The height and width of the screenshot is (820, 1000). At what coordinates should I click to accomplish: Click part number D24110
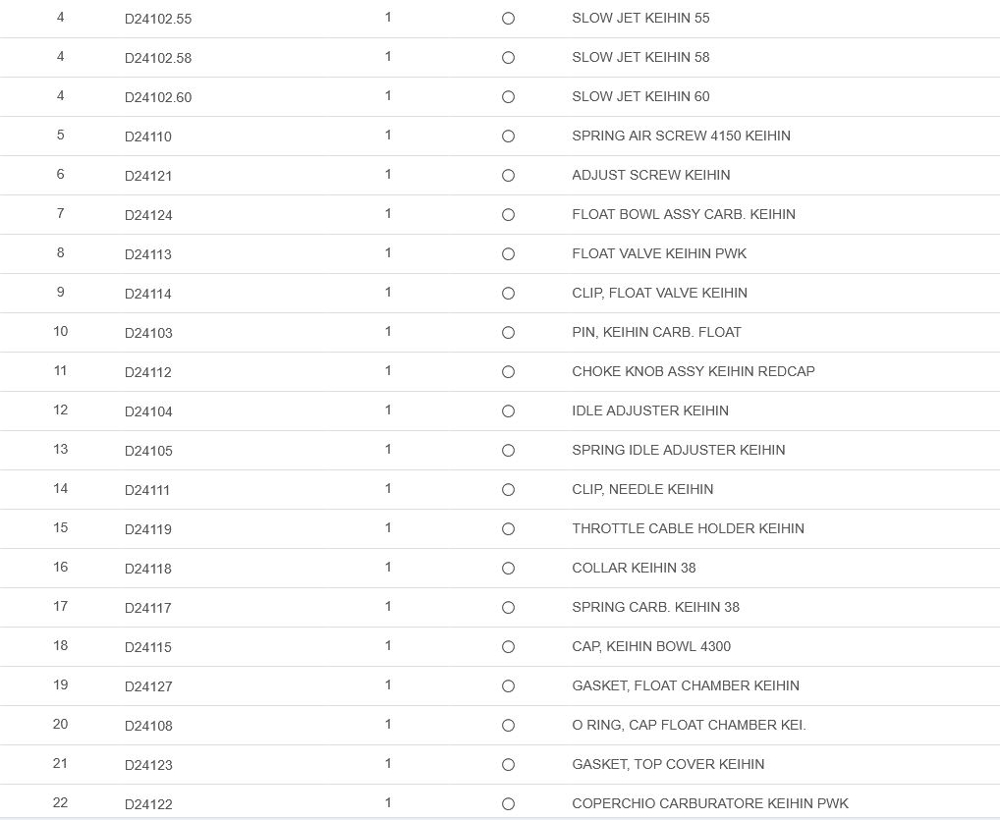[x=148, y=137]
